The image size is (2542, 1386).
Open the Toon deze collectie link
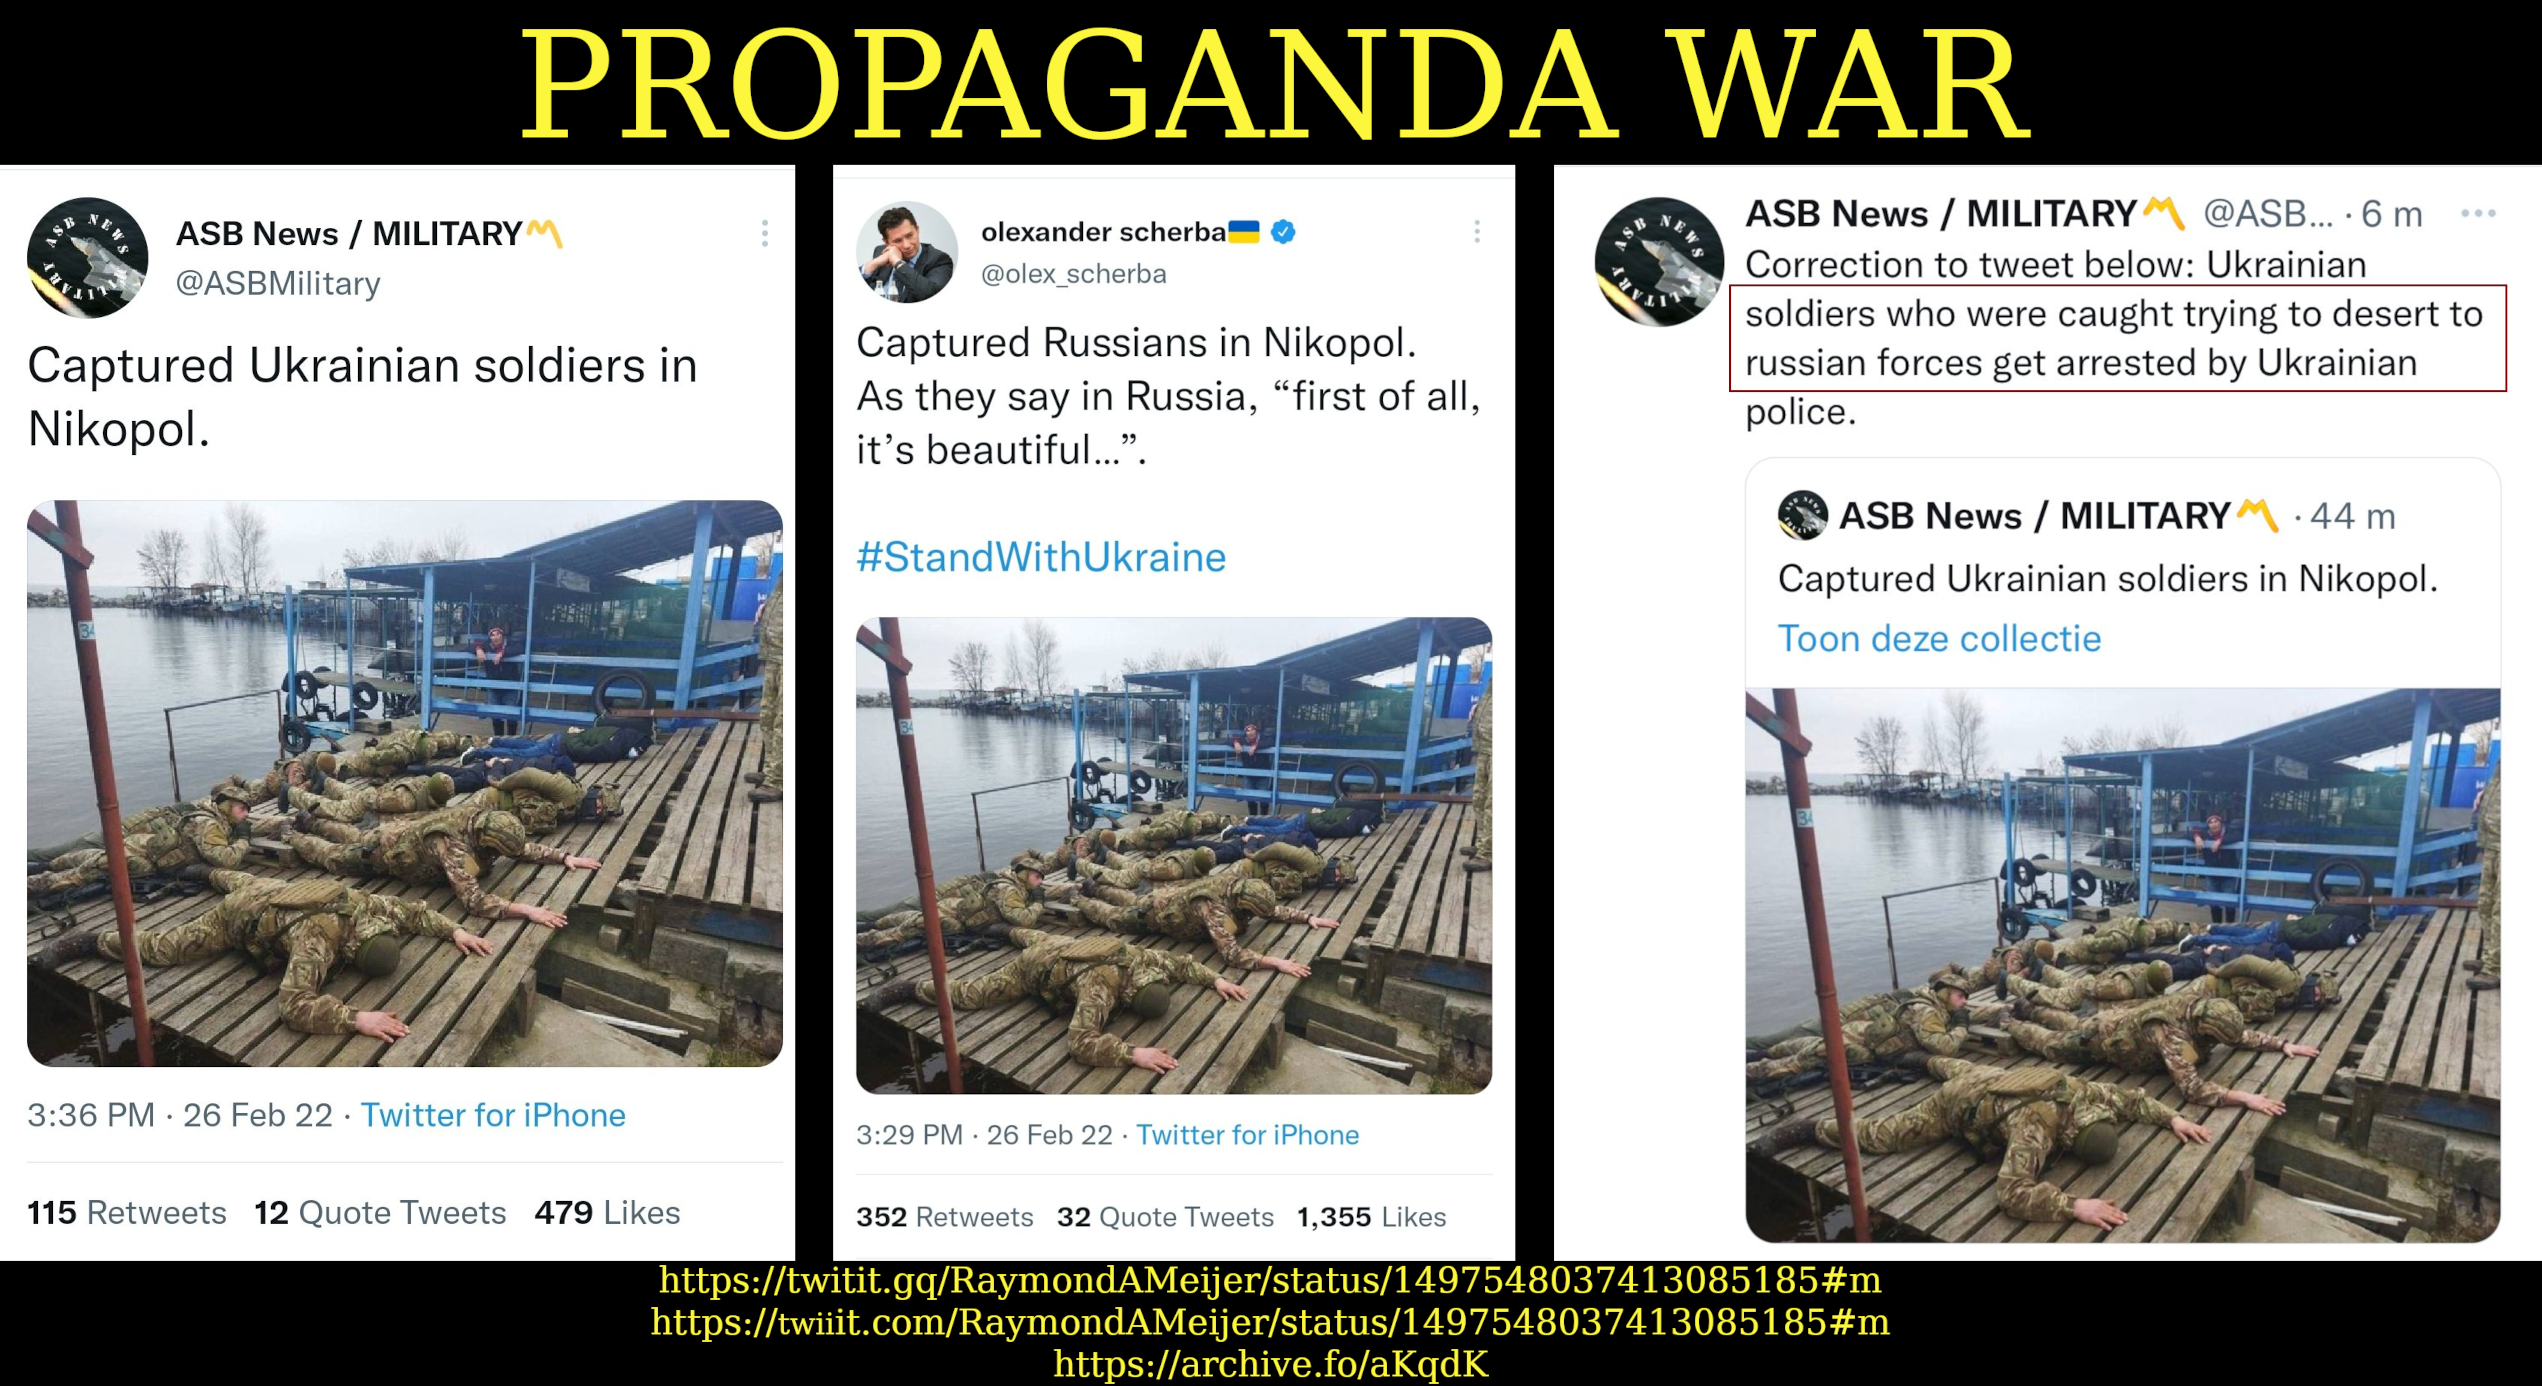[1939, 638]
